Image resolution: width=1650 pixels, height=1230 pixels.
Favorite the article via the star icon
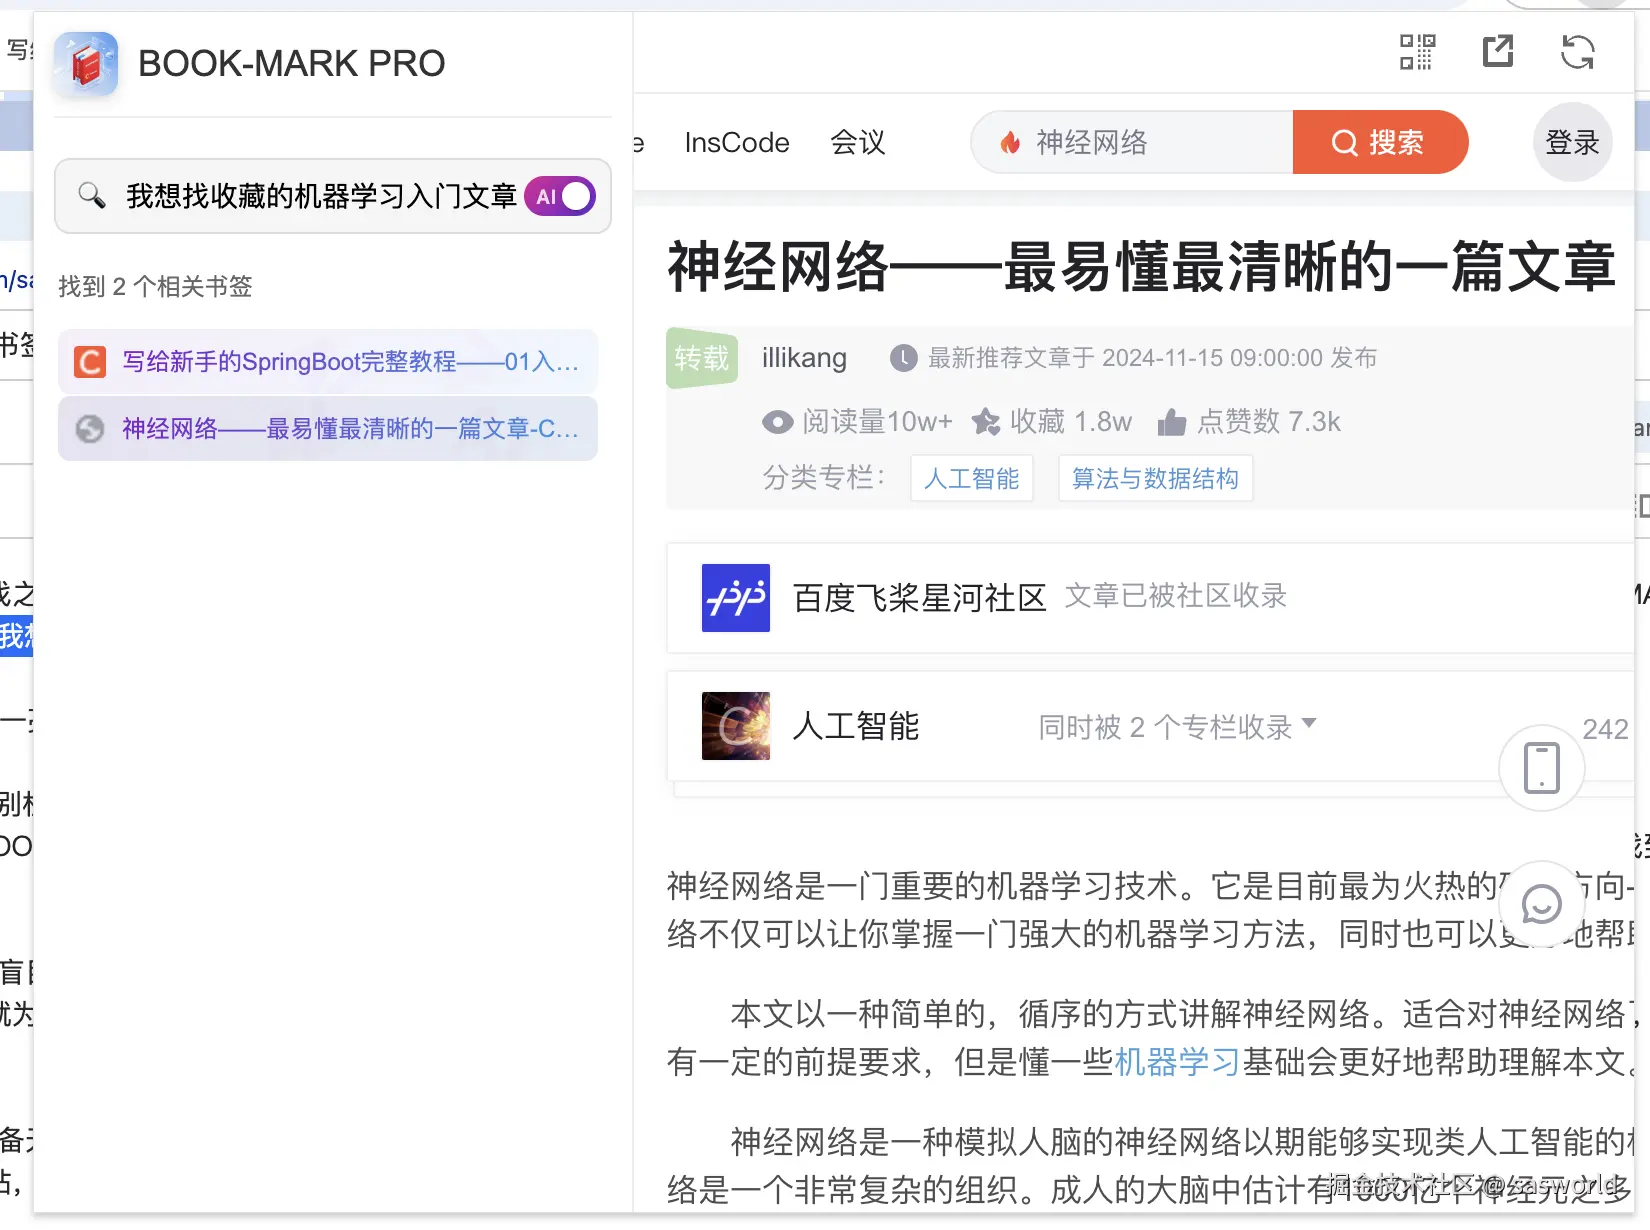(x=987, y=421)
